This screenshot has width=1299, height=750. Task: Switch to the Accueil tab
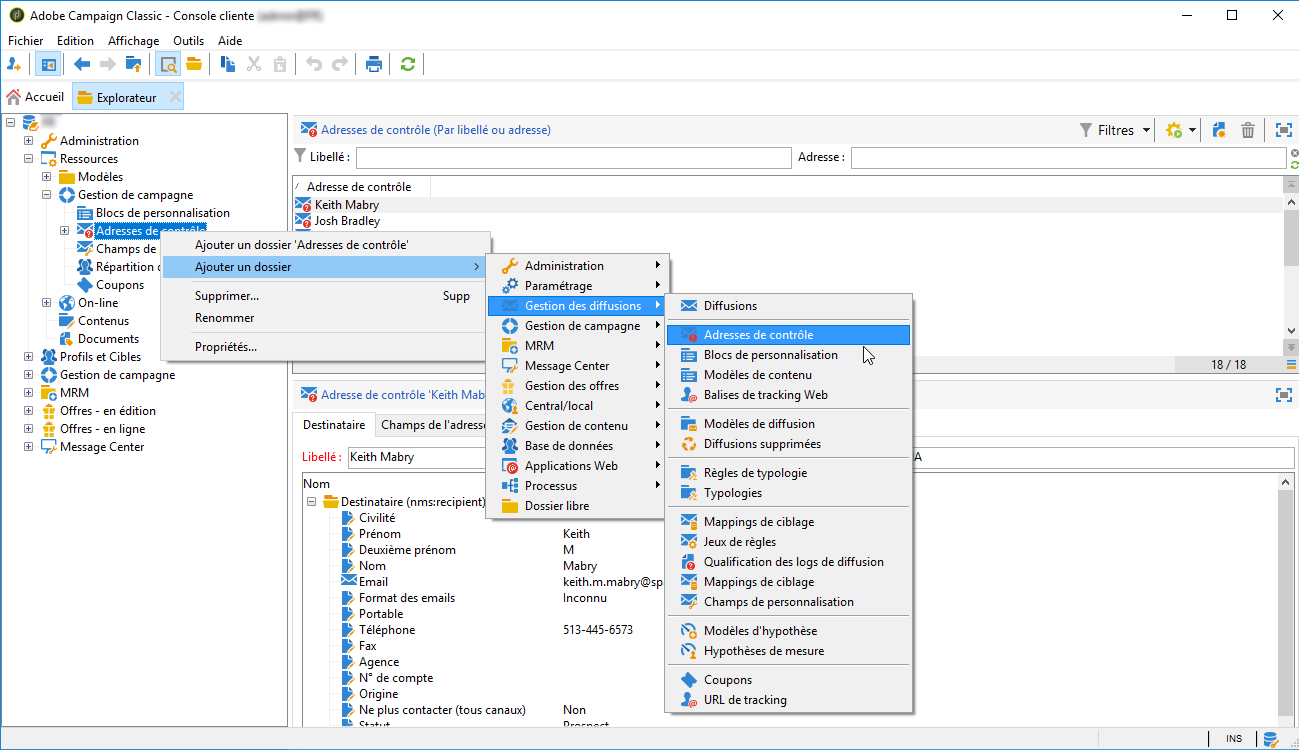[35, 97]
